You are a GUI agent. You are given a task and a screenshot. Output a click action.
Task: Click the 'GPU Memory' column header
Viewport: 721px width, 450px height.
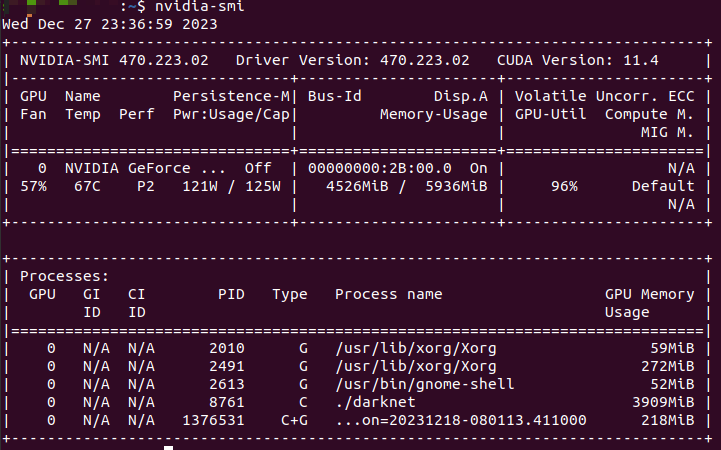pos(650,294)
